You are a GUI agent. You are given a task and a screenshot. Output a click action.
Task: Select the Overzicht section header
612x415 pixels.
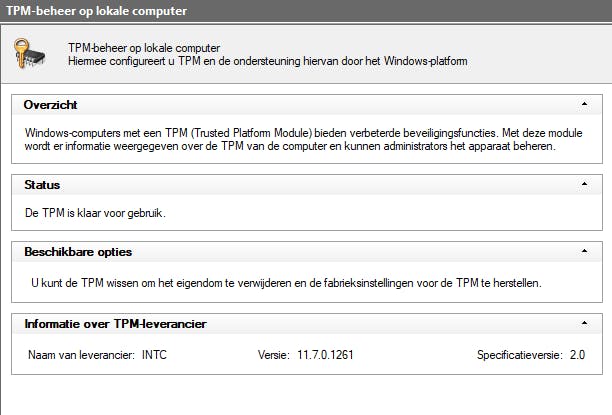(x=51, y=105)
